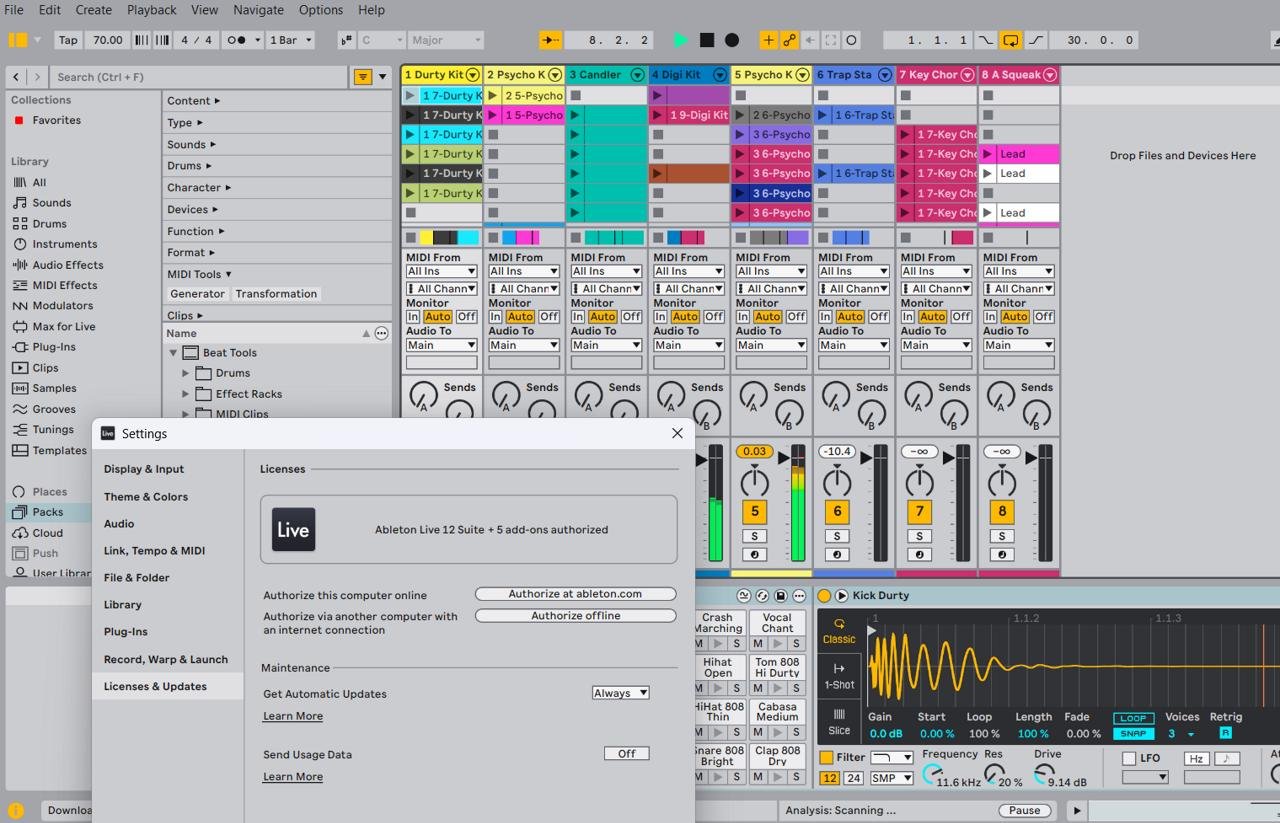Image resolution: width=1280 pixels, height=823 pixels.
Task: Arm the Arrangement Record button
Action: 732,40
